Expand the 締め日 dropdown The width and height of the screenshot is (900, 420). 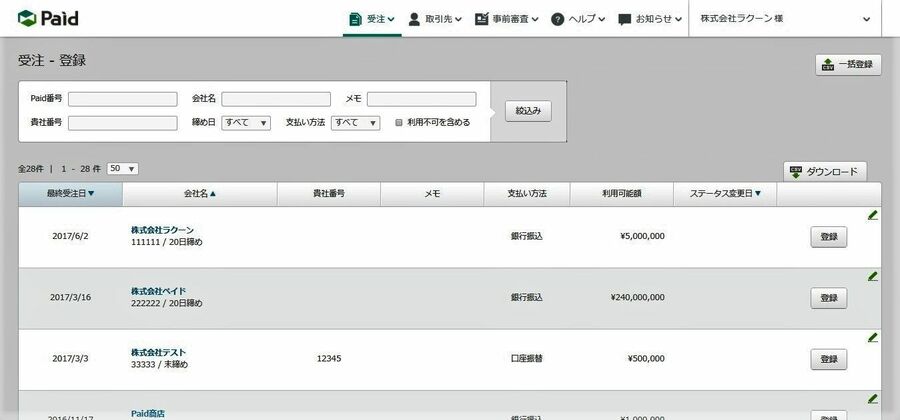coord(246,123)
